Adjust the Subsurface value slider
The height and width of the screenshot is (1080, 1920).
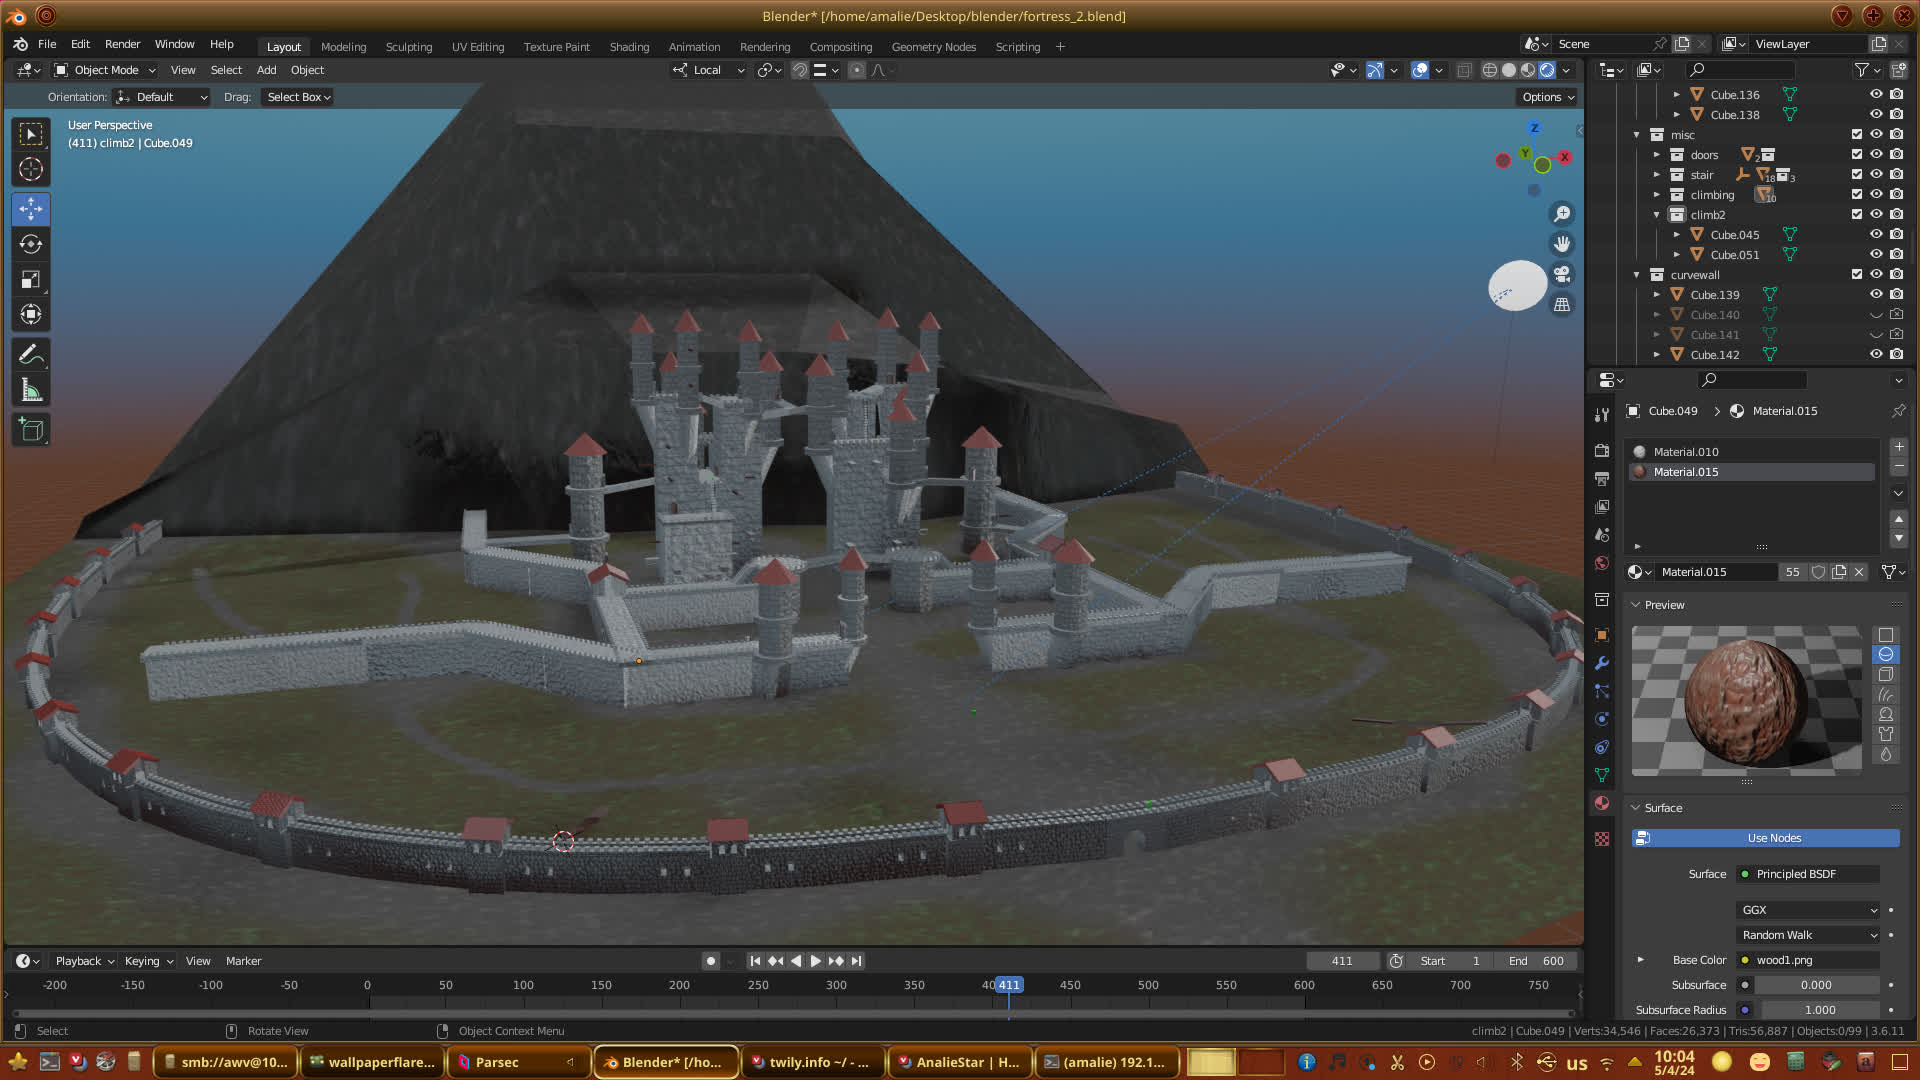coord(1816,985)
